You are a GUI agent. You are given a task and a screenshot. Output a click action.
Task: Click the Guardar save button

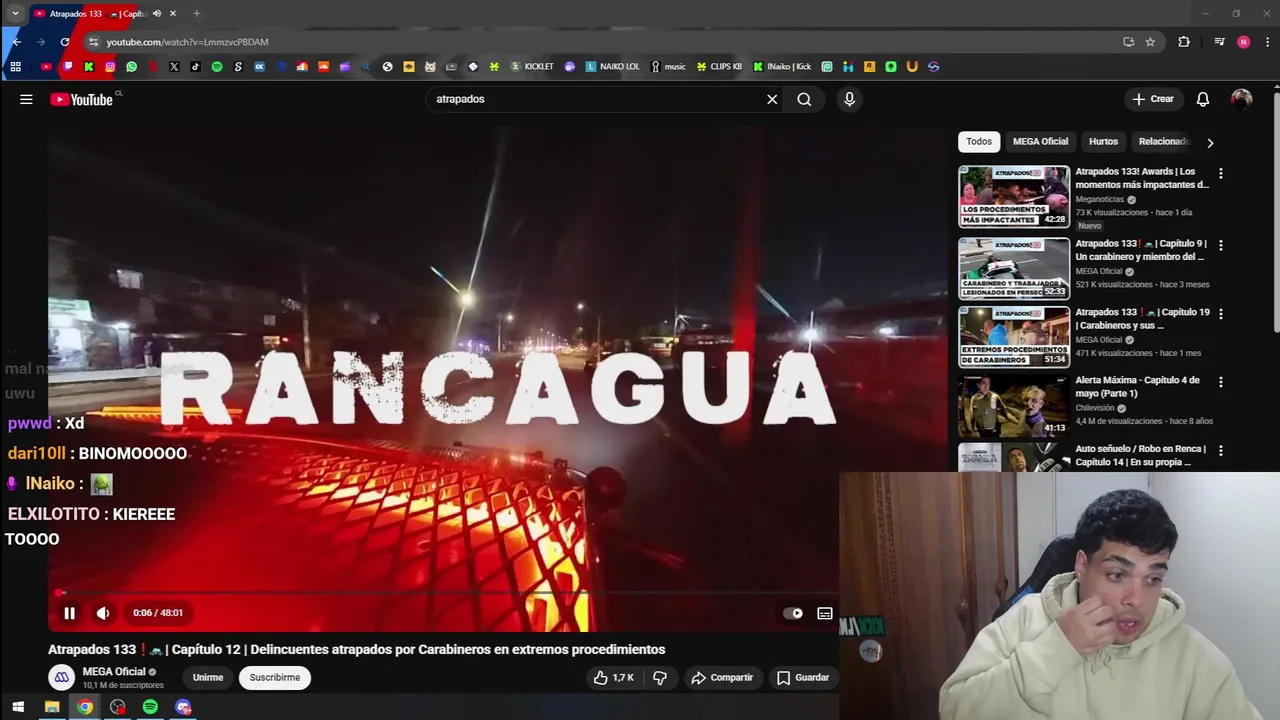803,677
